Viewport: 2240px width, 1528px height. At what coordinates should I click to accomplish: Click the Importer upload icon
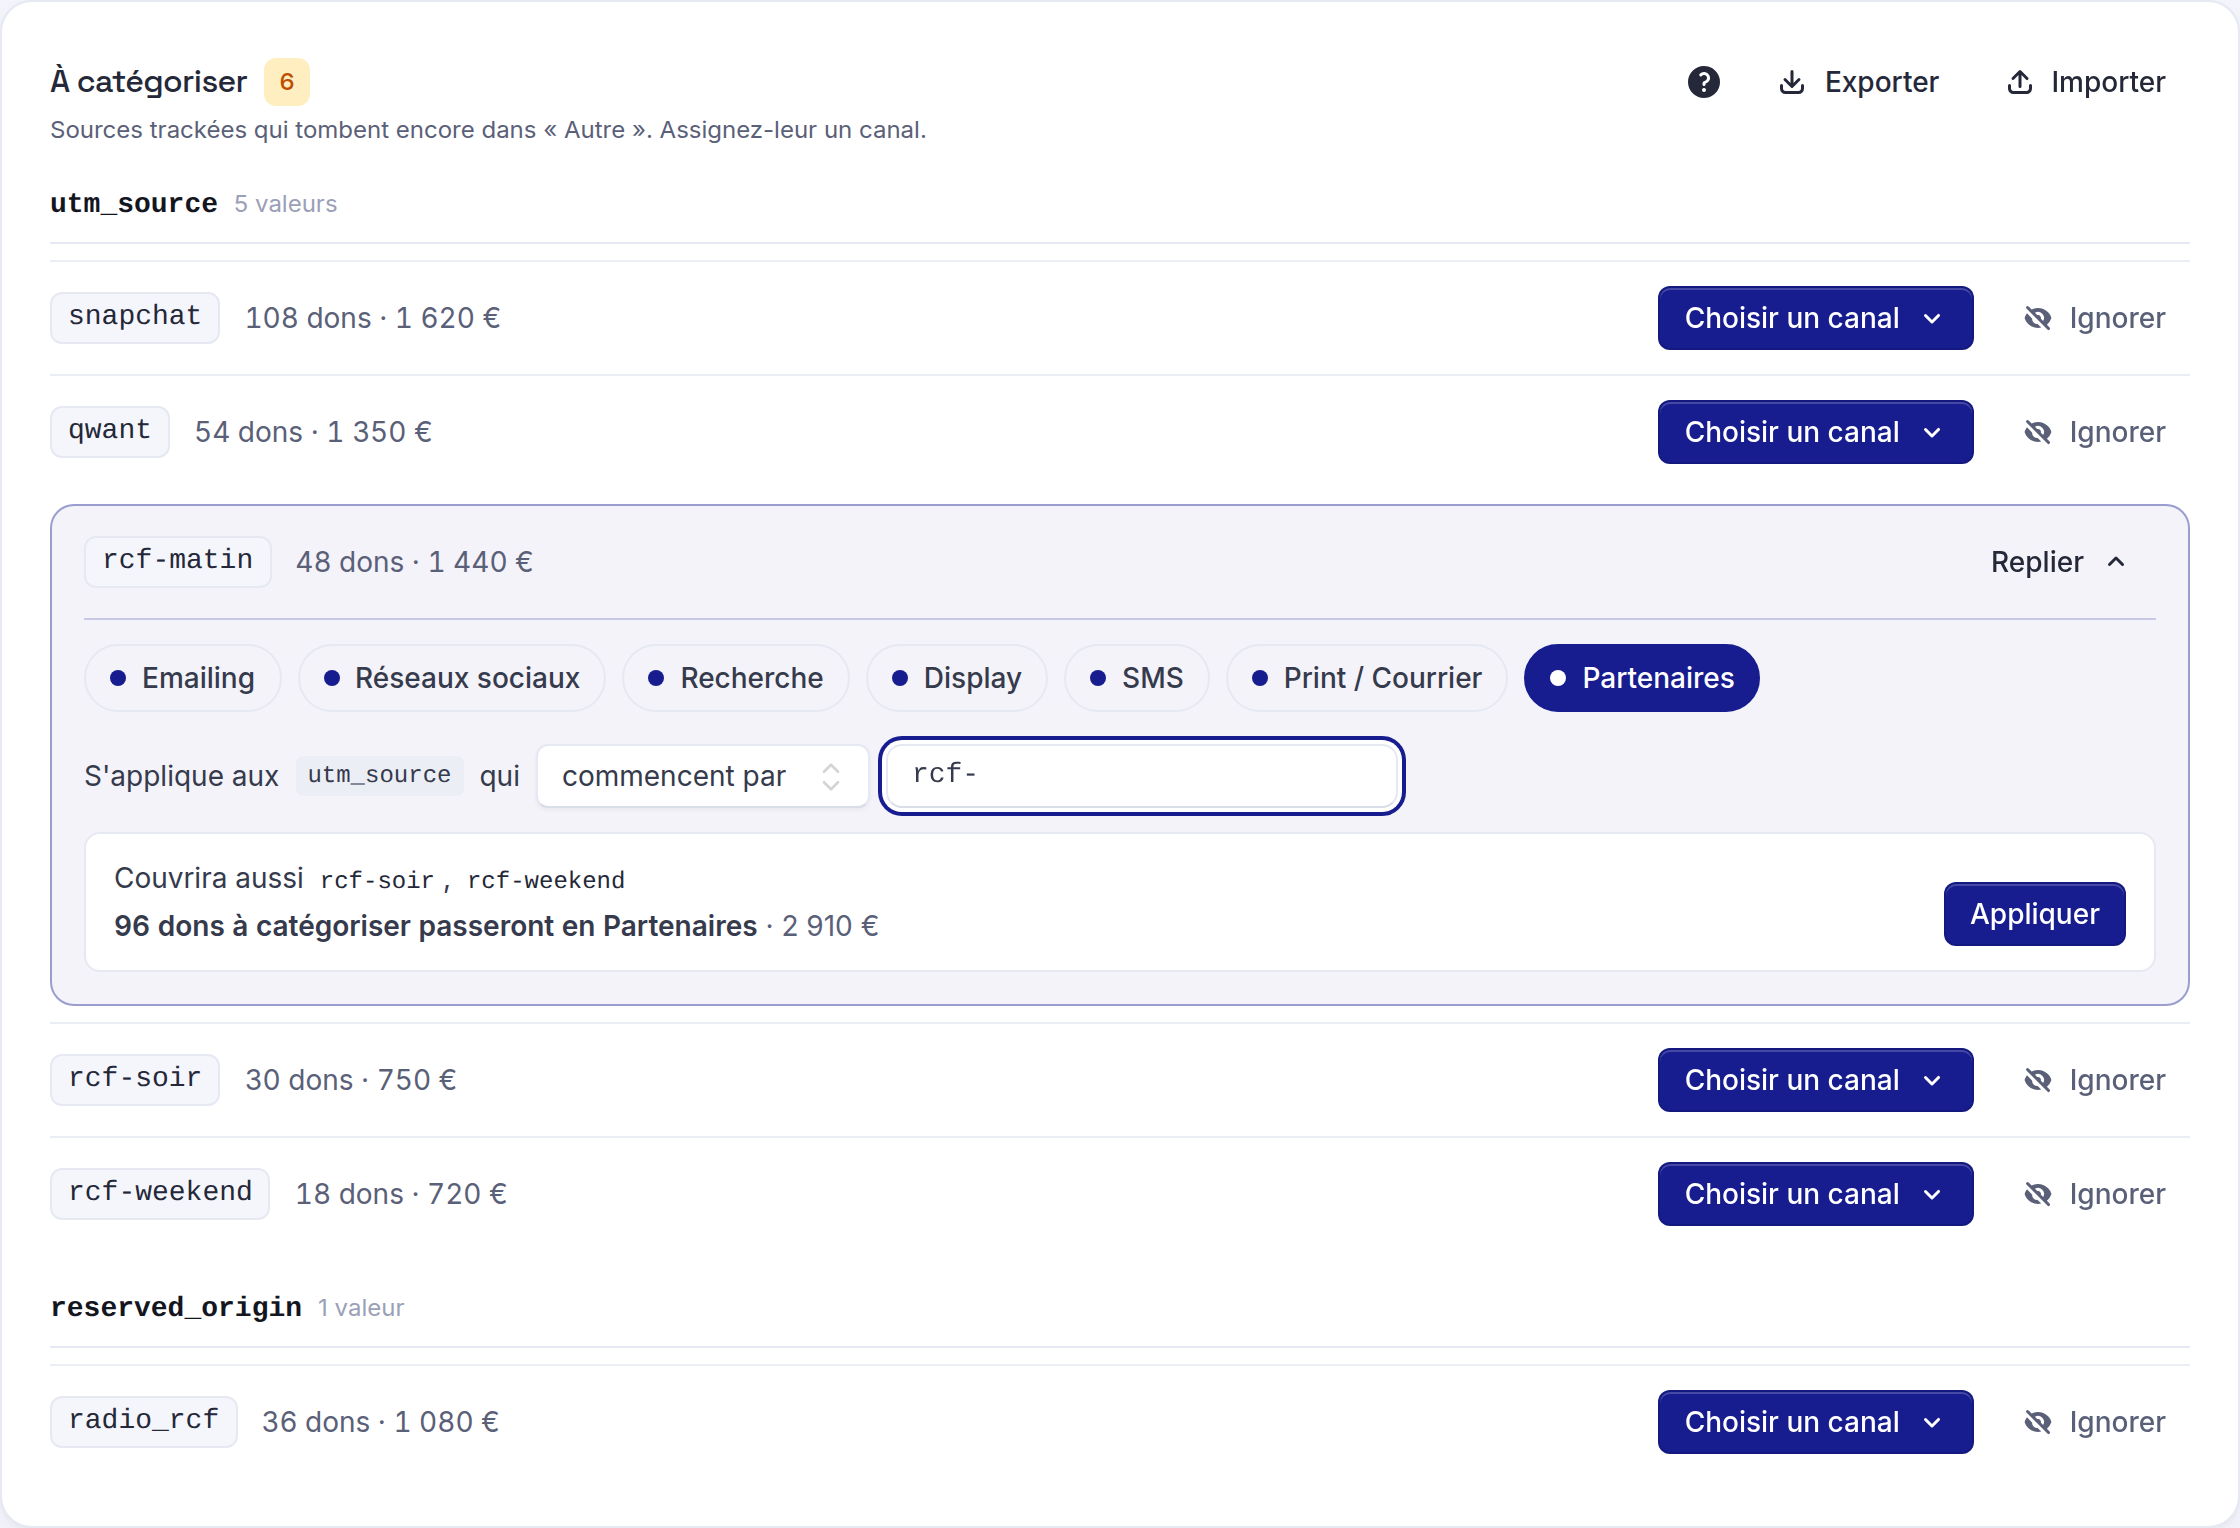(2020, 82)
